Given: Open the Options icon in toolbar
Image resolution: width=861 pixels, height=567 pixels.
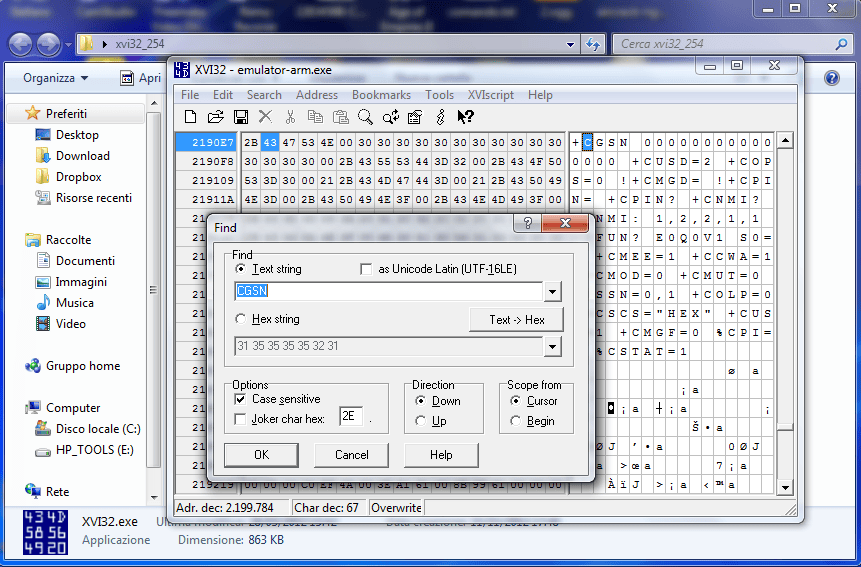Looking at the screenshot, I should 415,117.
